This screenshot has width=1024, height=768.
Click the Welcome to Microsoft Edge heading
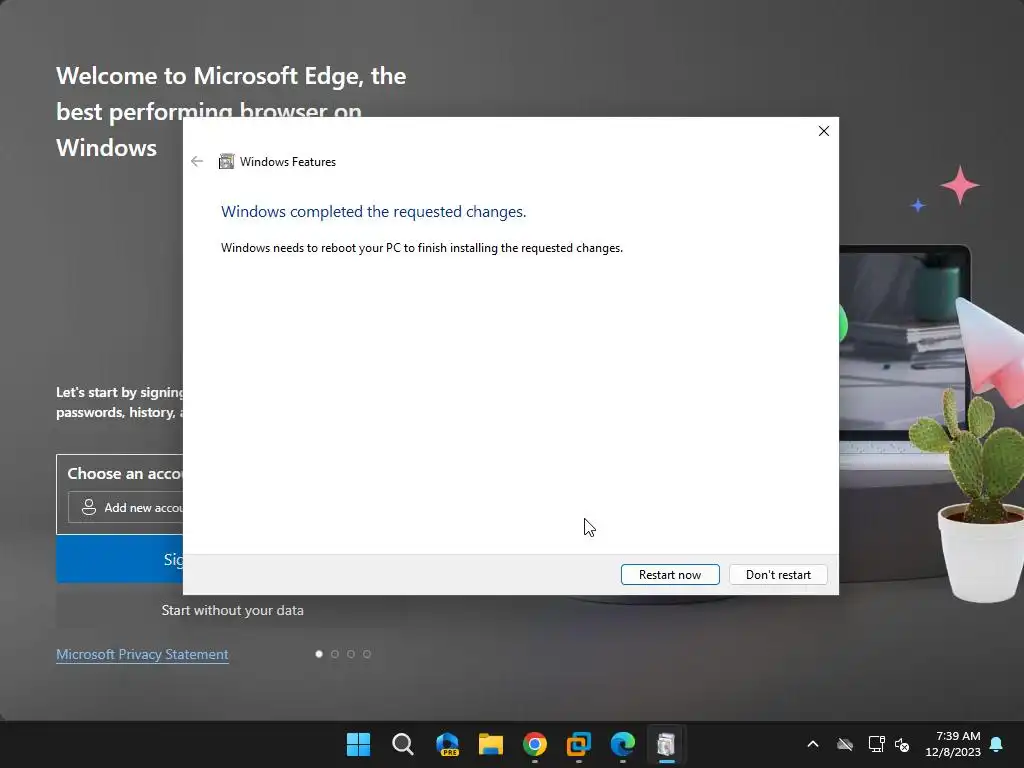[231, 112]
